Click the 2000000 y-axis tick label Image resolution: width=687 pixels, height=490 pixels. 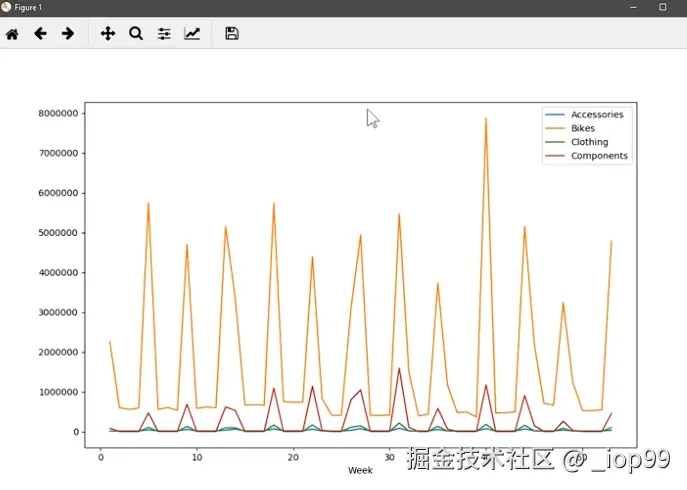[58, 352]
